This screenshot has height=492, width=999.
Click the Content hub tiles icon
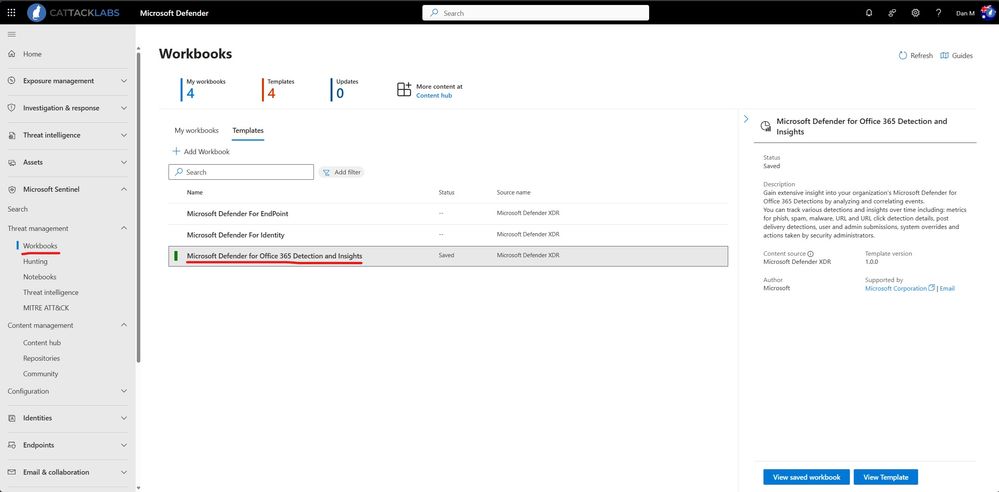pos(404,89)
